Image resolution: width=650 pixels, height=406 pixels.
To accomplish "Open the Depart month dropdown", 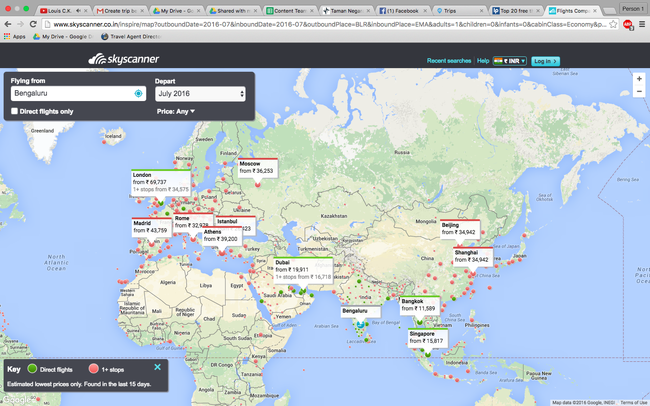I will tap(200, 94).
